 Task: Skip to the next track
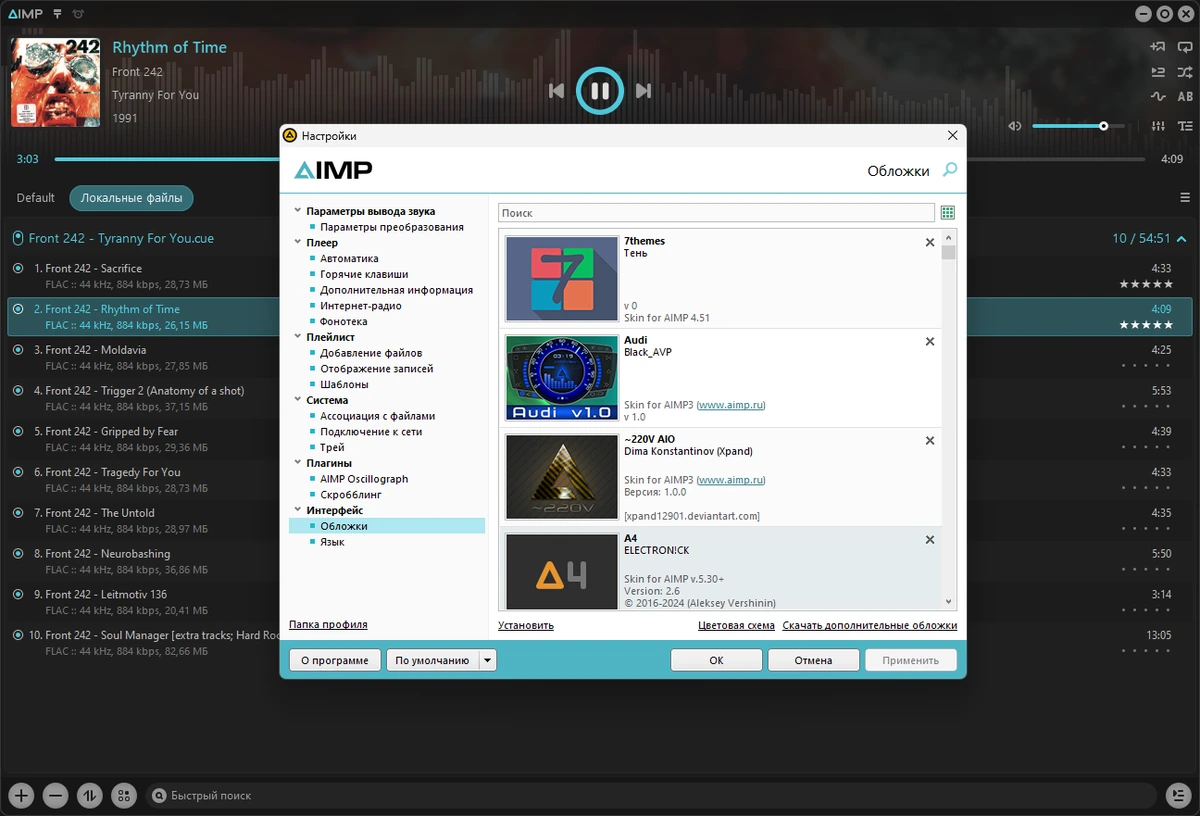[643, 91]
